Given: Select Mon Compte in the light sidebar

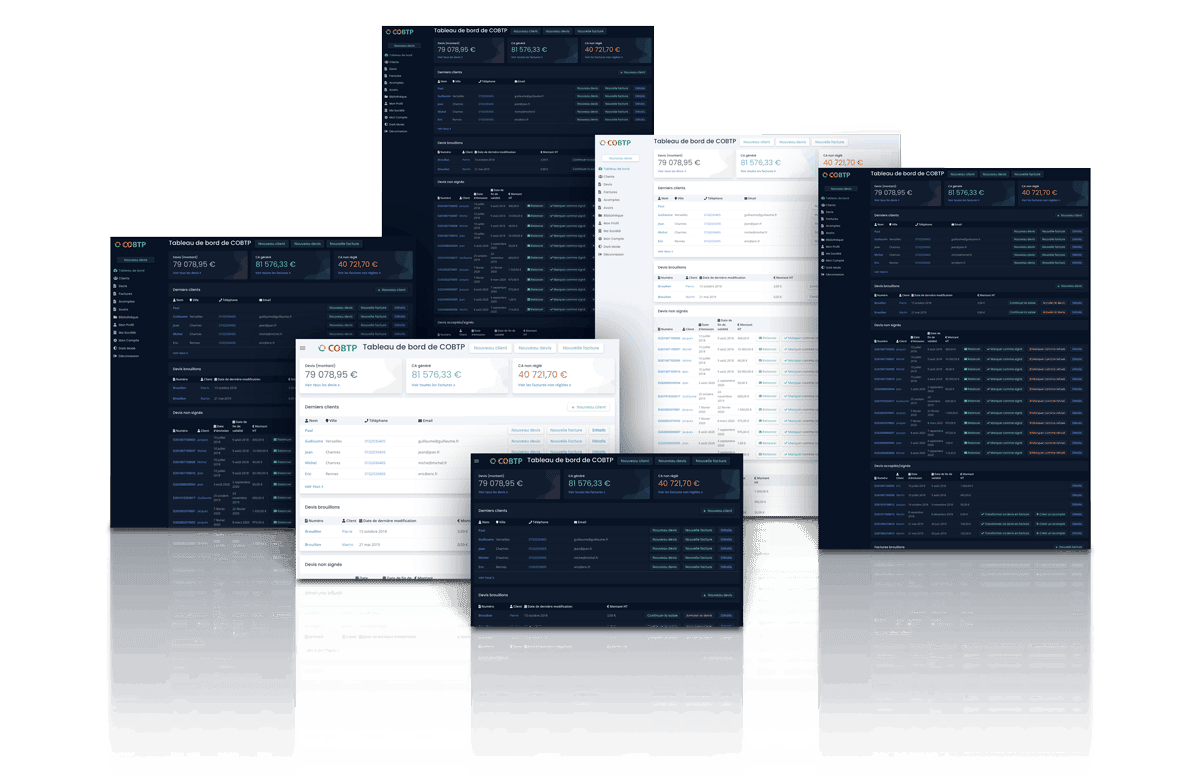Looking at the screenshot, I should [x=612, y=238].
